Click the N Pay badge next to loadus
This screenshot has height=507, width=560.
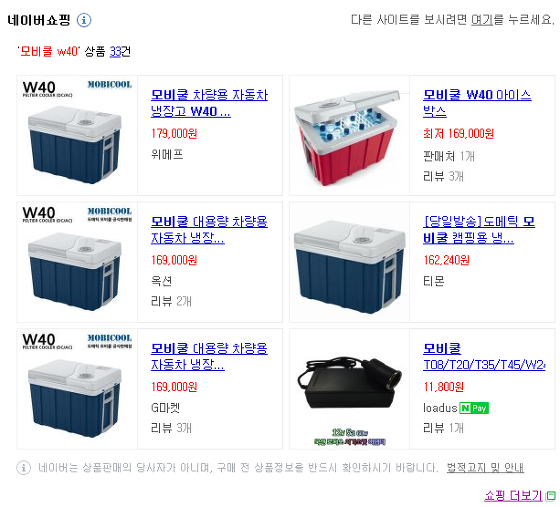coord(474,408)
